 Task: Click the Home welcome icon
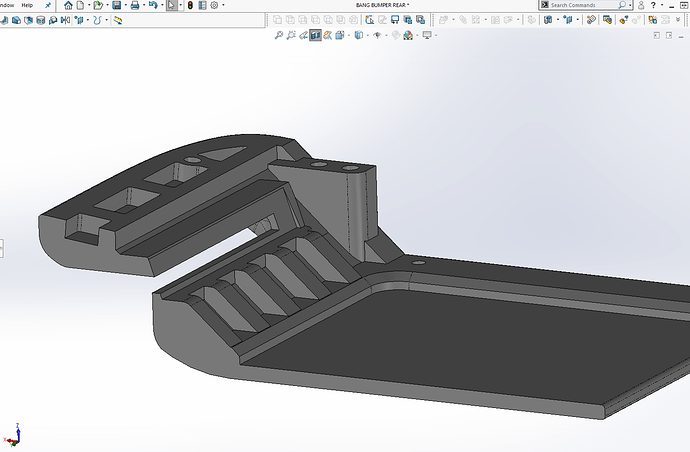68,5
